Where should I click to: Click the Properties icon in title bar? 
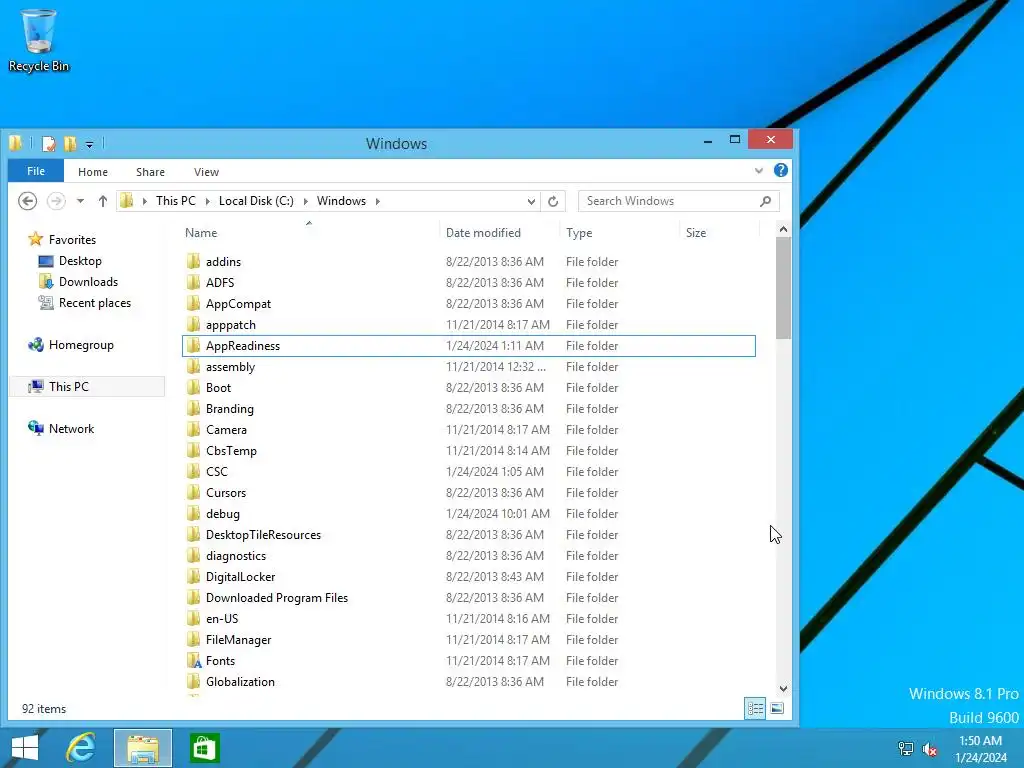click(48, 144)
